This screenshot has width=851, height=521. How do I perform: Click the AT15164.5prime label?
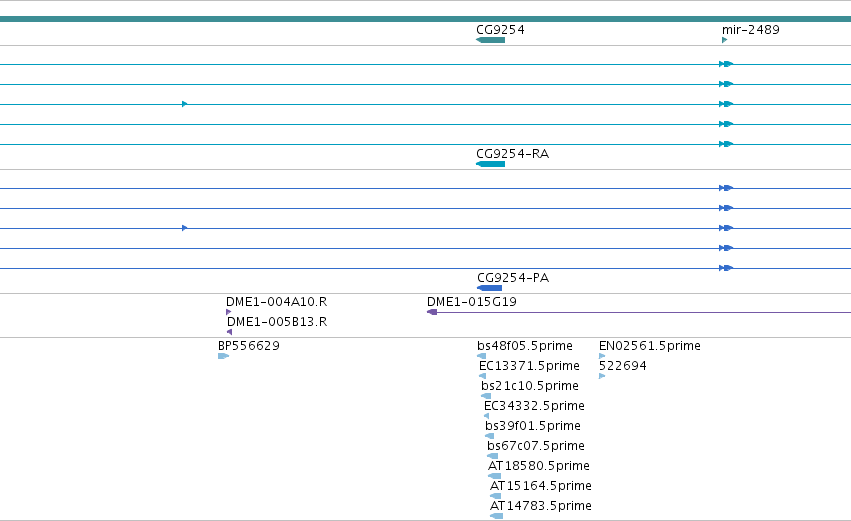coord(541,486)
